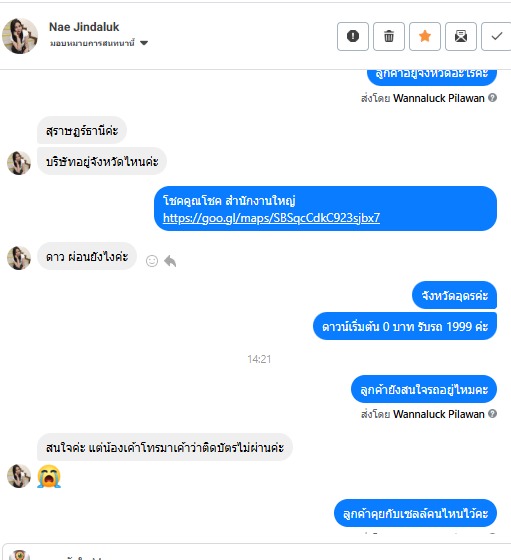Delete conversation using the trash icon
The width and height of the screenshot is (511, 560).
pyautogui.click(x=389, y=36)
